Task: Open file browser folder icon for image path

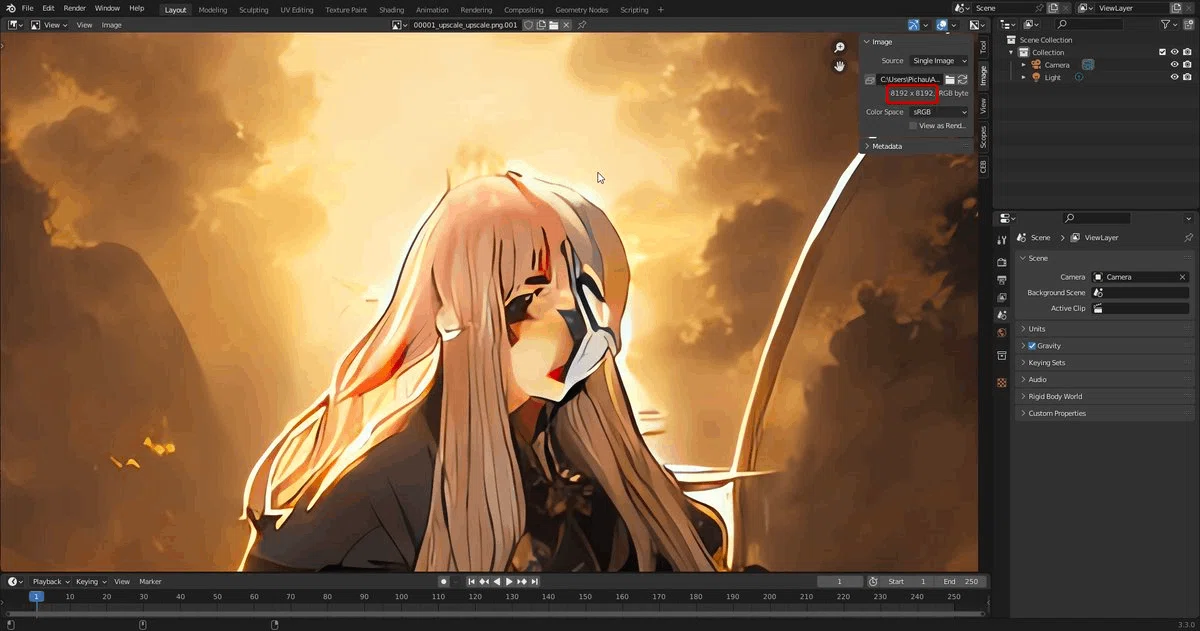Action: tap(950, 79)
